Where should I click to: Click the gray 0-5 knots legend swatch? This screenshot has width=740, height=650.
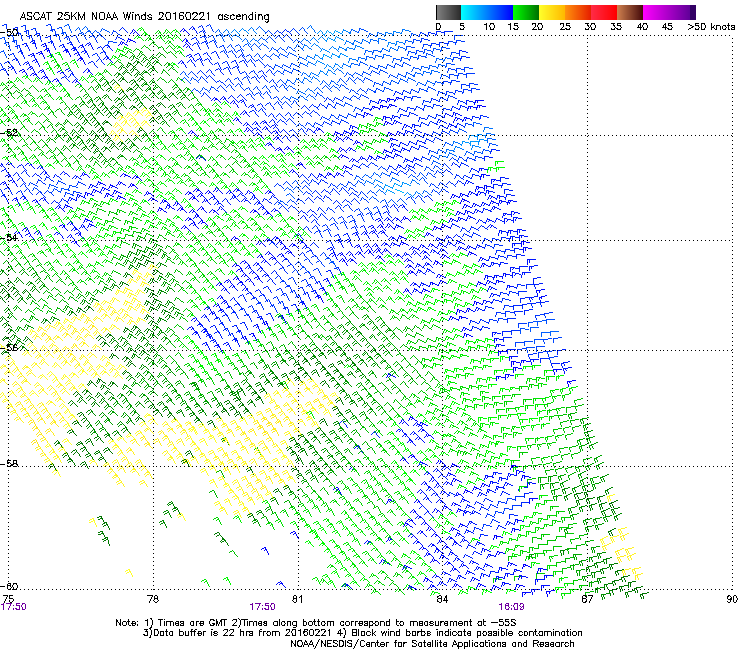[x=448, y=12]
